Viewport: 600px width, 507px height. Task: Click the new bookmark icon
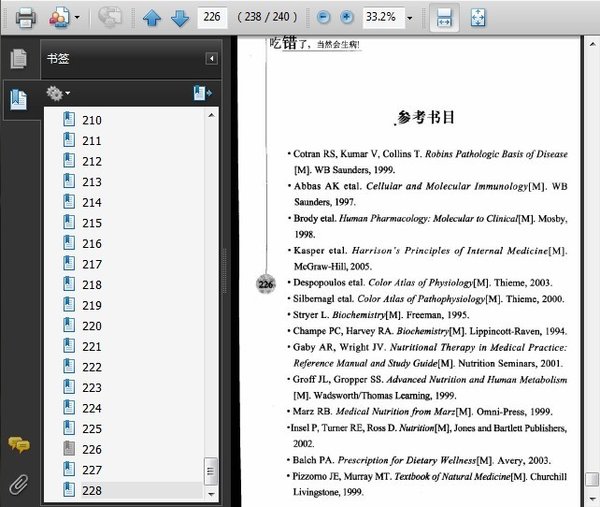pyautogui.click(x=201, y=93)
